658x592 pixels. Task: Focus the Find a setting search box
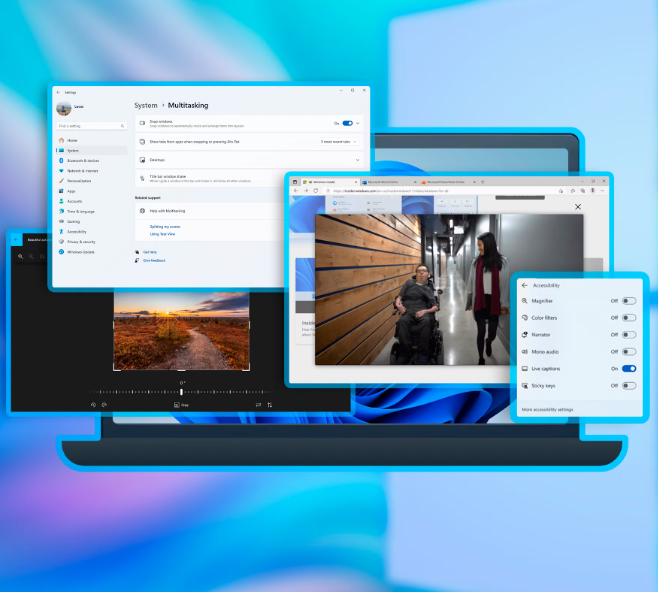[91, 126]
